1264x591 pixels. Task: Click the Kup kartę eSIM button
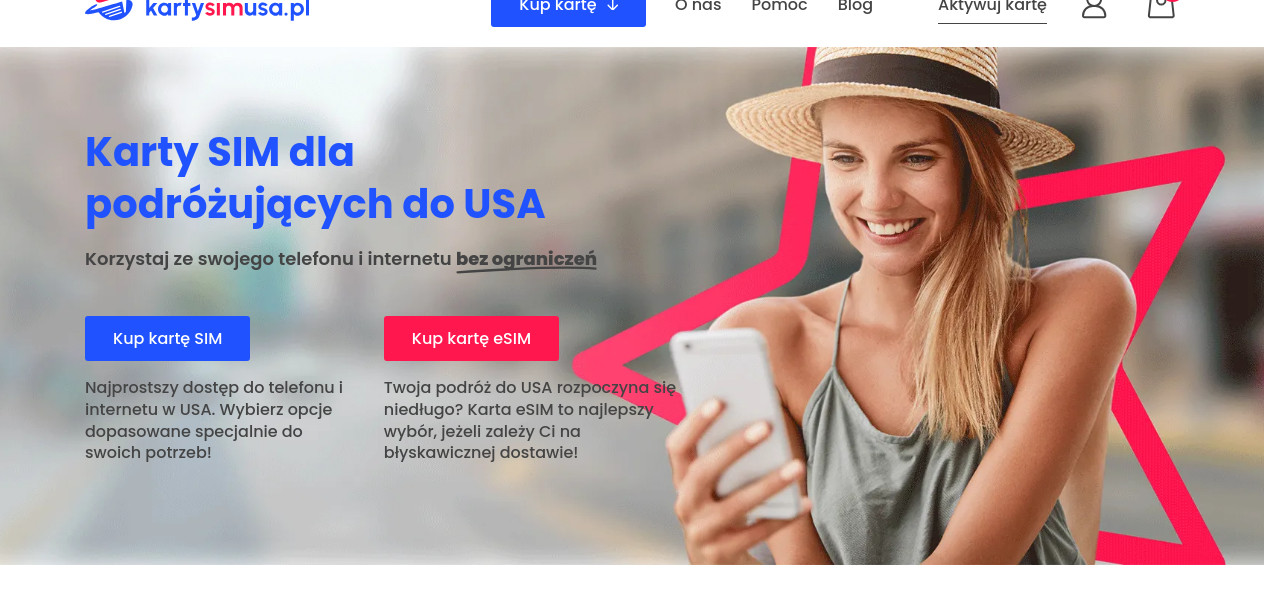(x=471, y=338)
